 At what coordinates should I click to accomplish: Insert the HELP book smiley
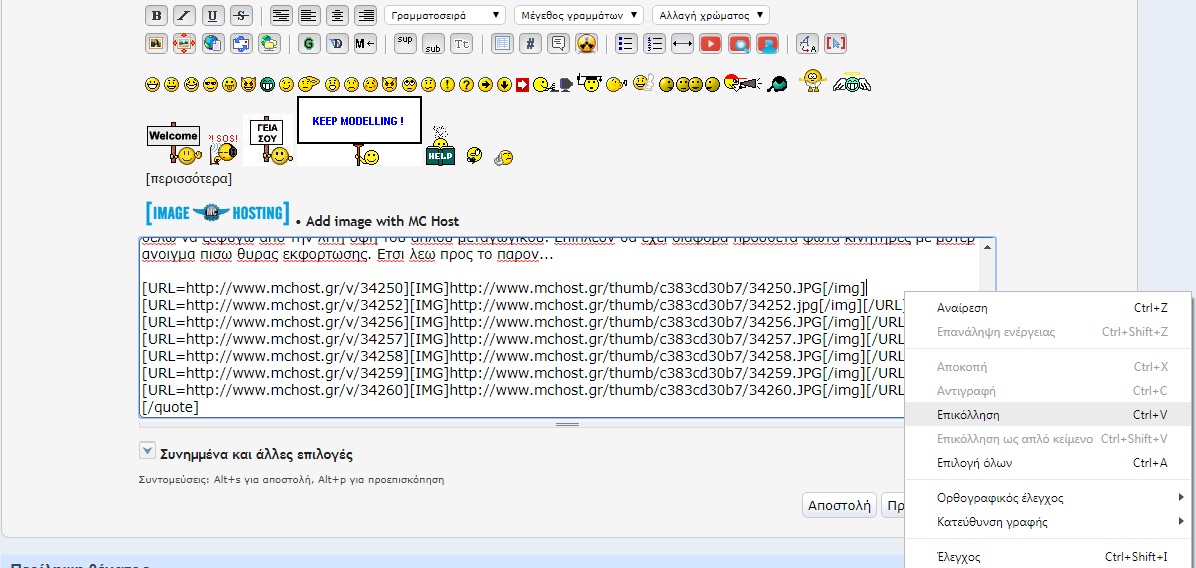coord(440,146)
